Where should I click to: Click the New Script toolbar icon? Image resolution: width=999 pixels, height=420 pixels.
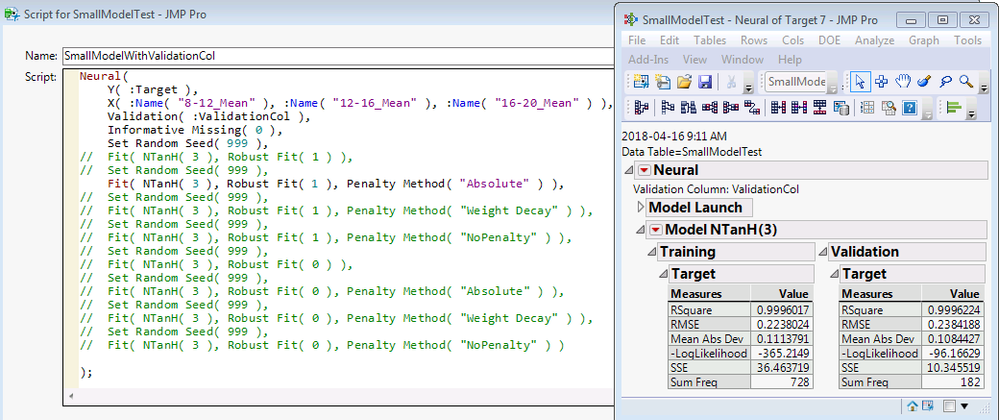click(x=663, y=82)
